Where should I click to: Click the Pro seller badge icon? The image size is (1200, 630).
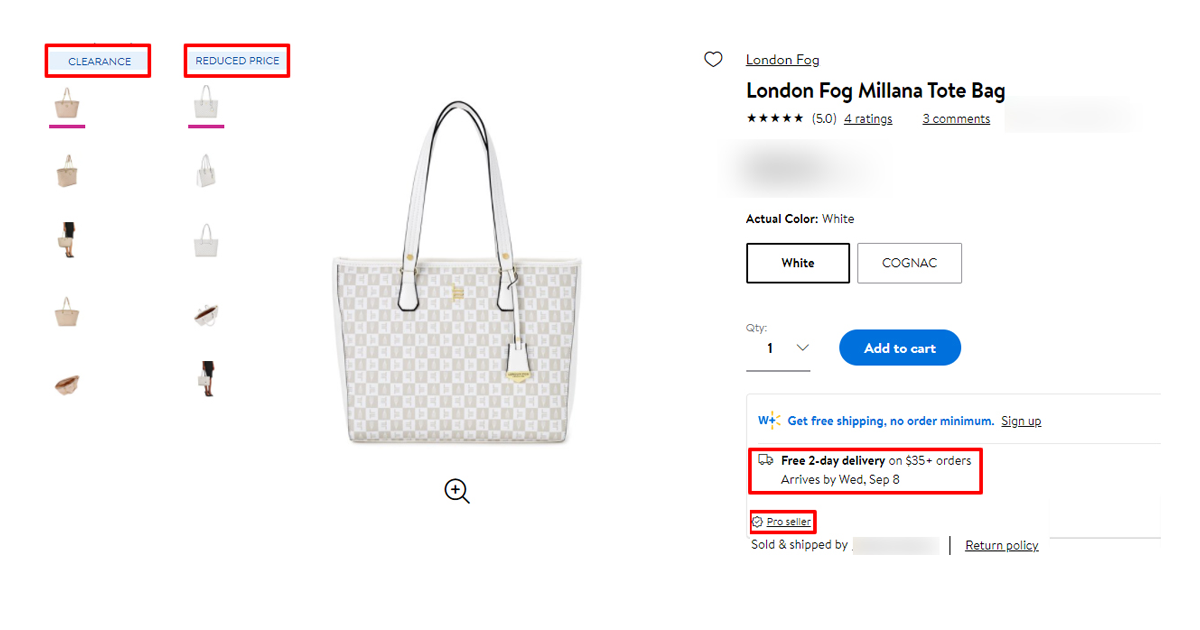coord(758,521)
